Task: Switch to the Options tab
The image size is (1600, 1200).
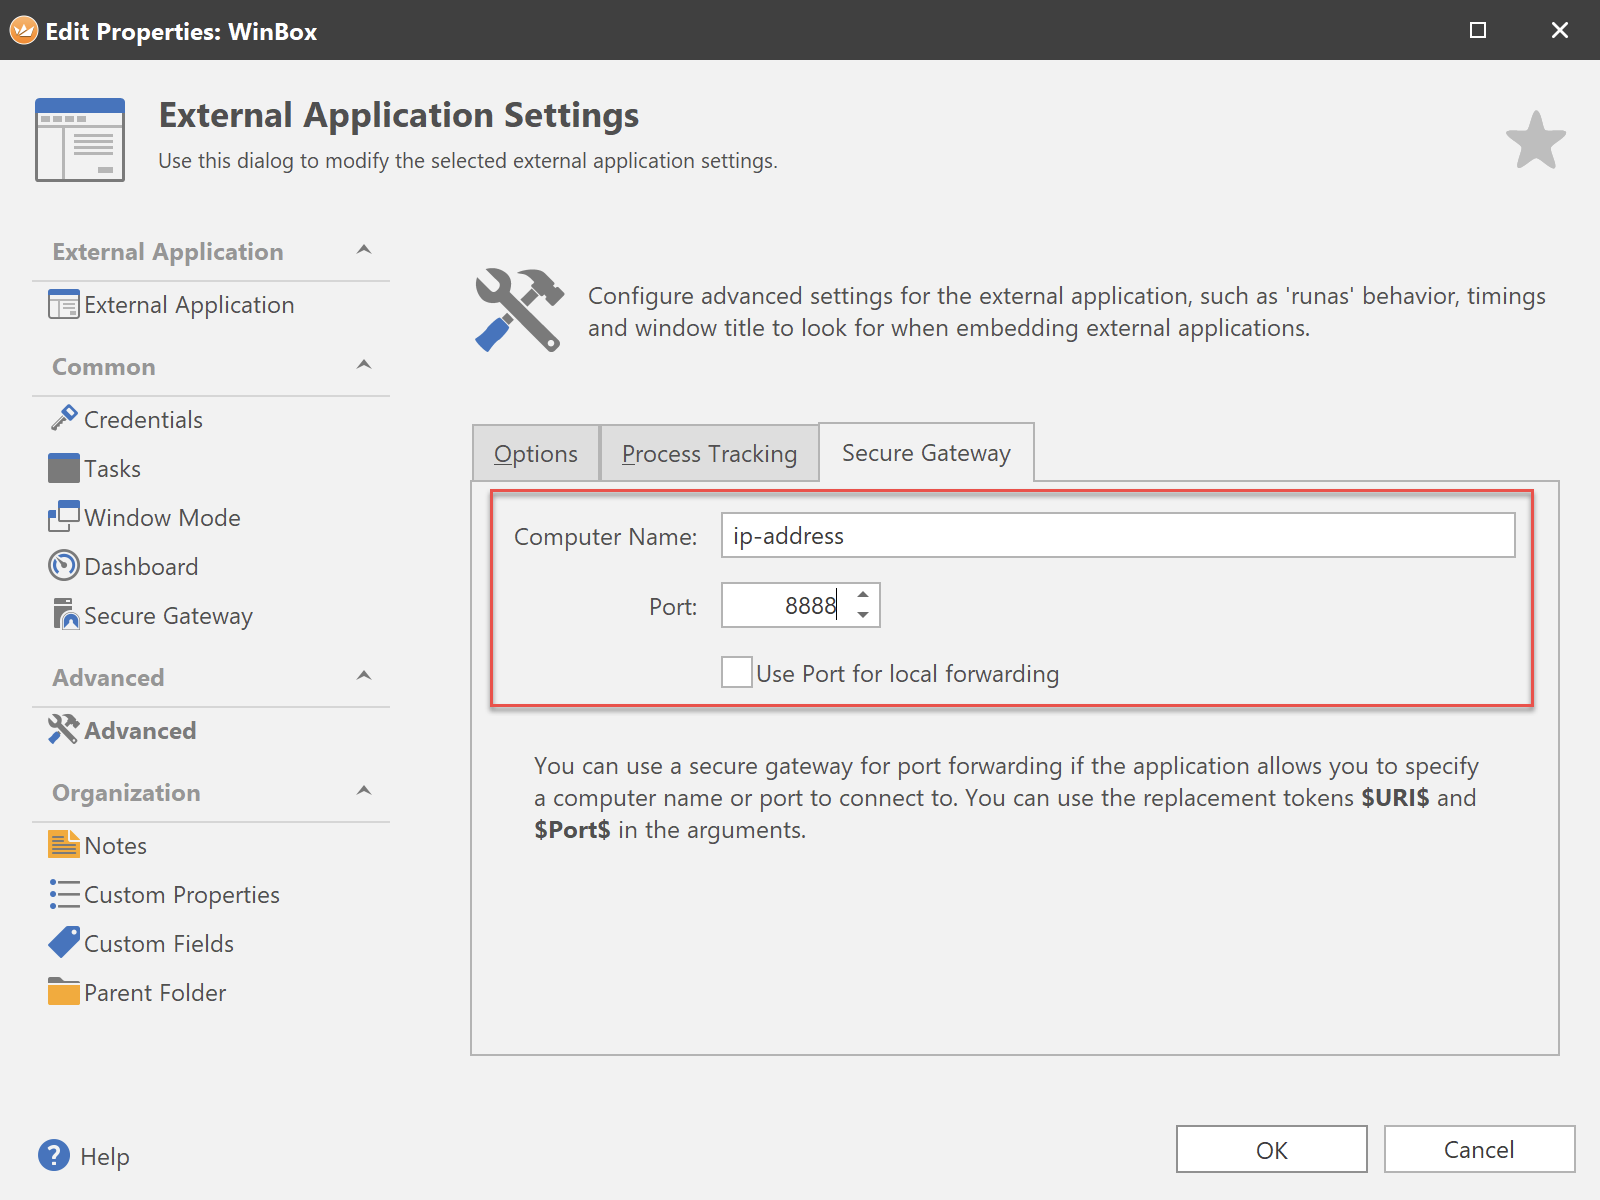Action: (536, 454)
